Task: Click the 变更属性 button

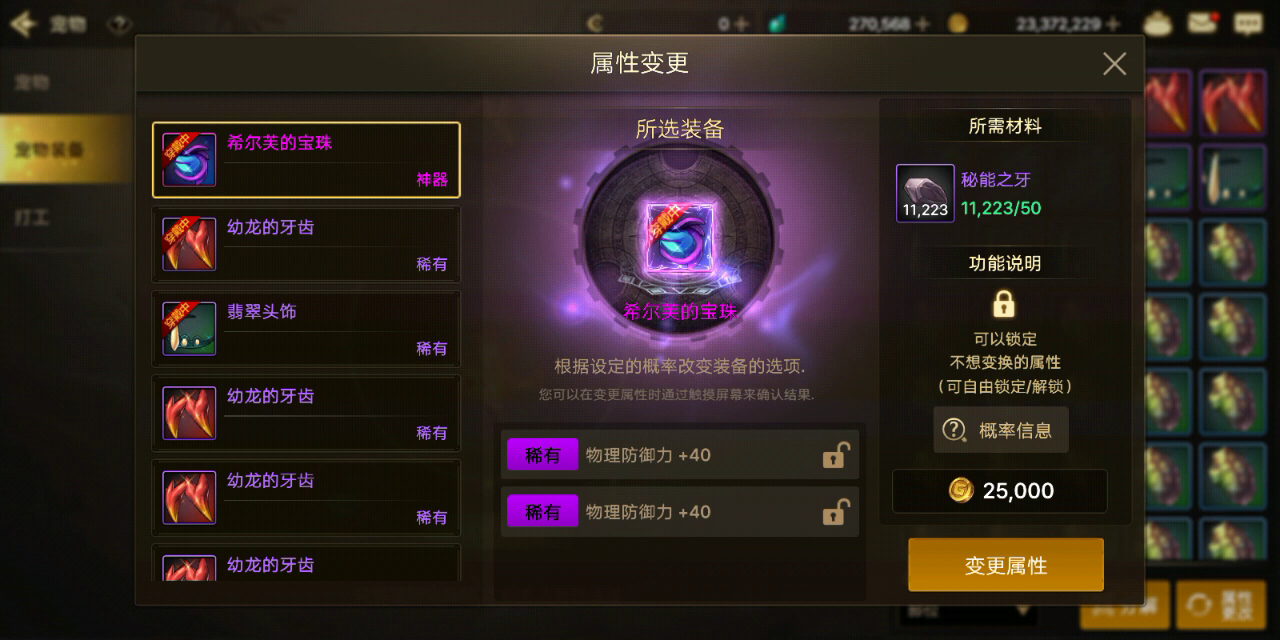Action: (x=1006, y=565)
